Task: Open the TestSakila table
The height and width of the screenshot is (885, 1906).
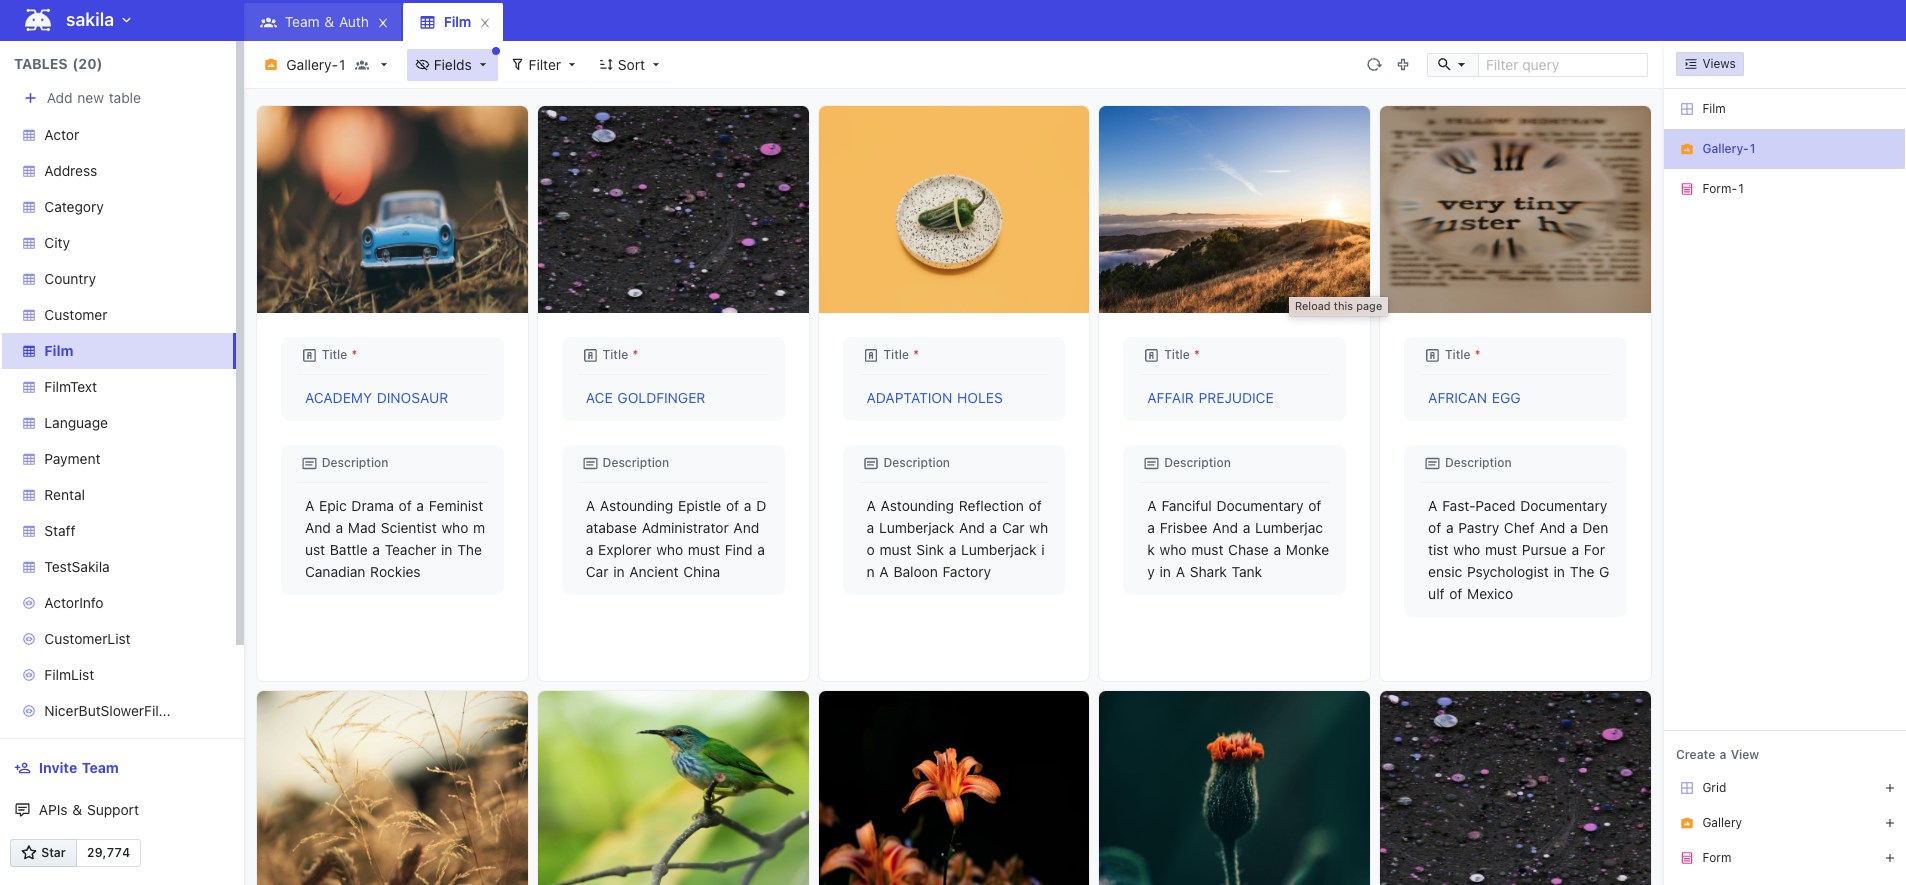Action: (x=118, y=567)
